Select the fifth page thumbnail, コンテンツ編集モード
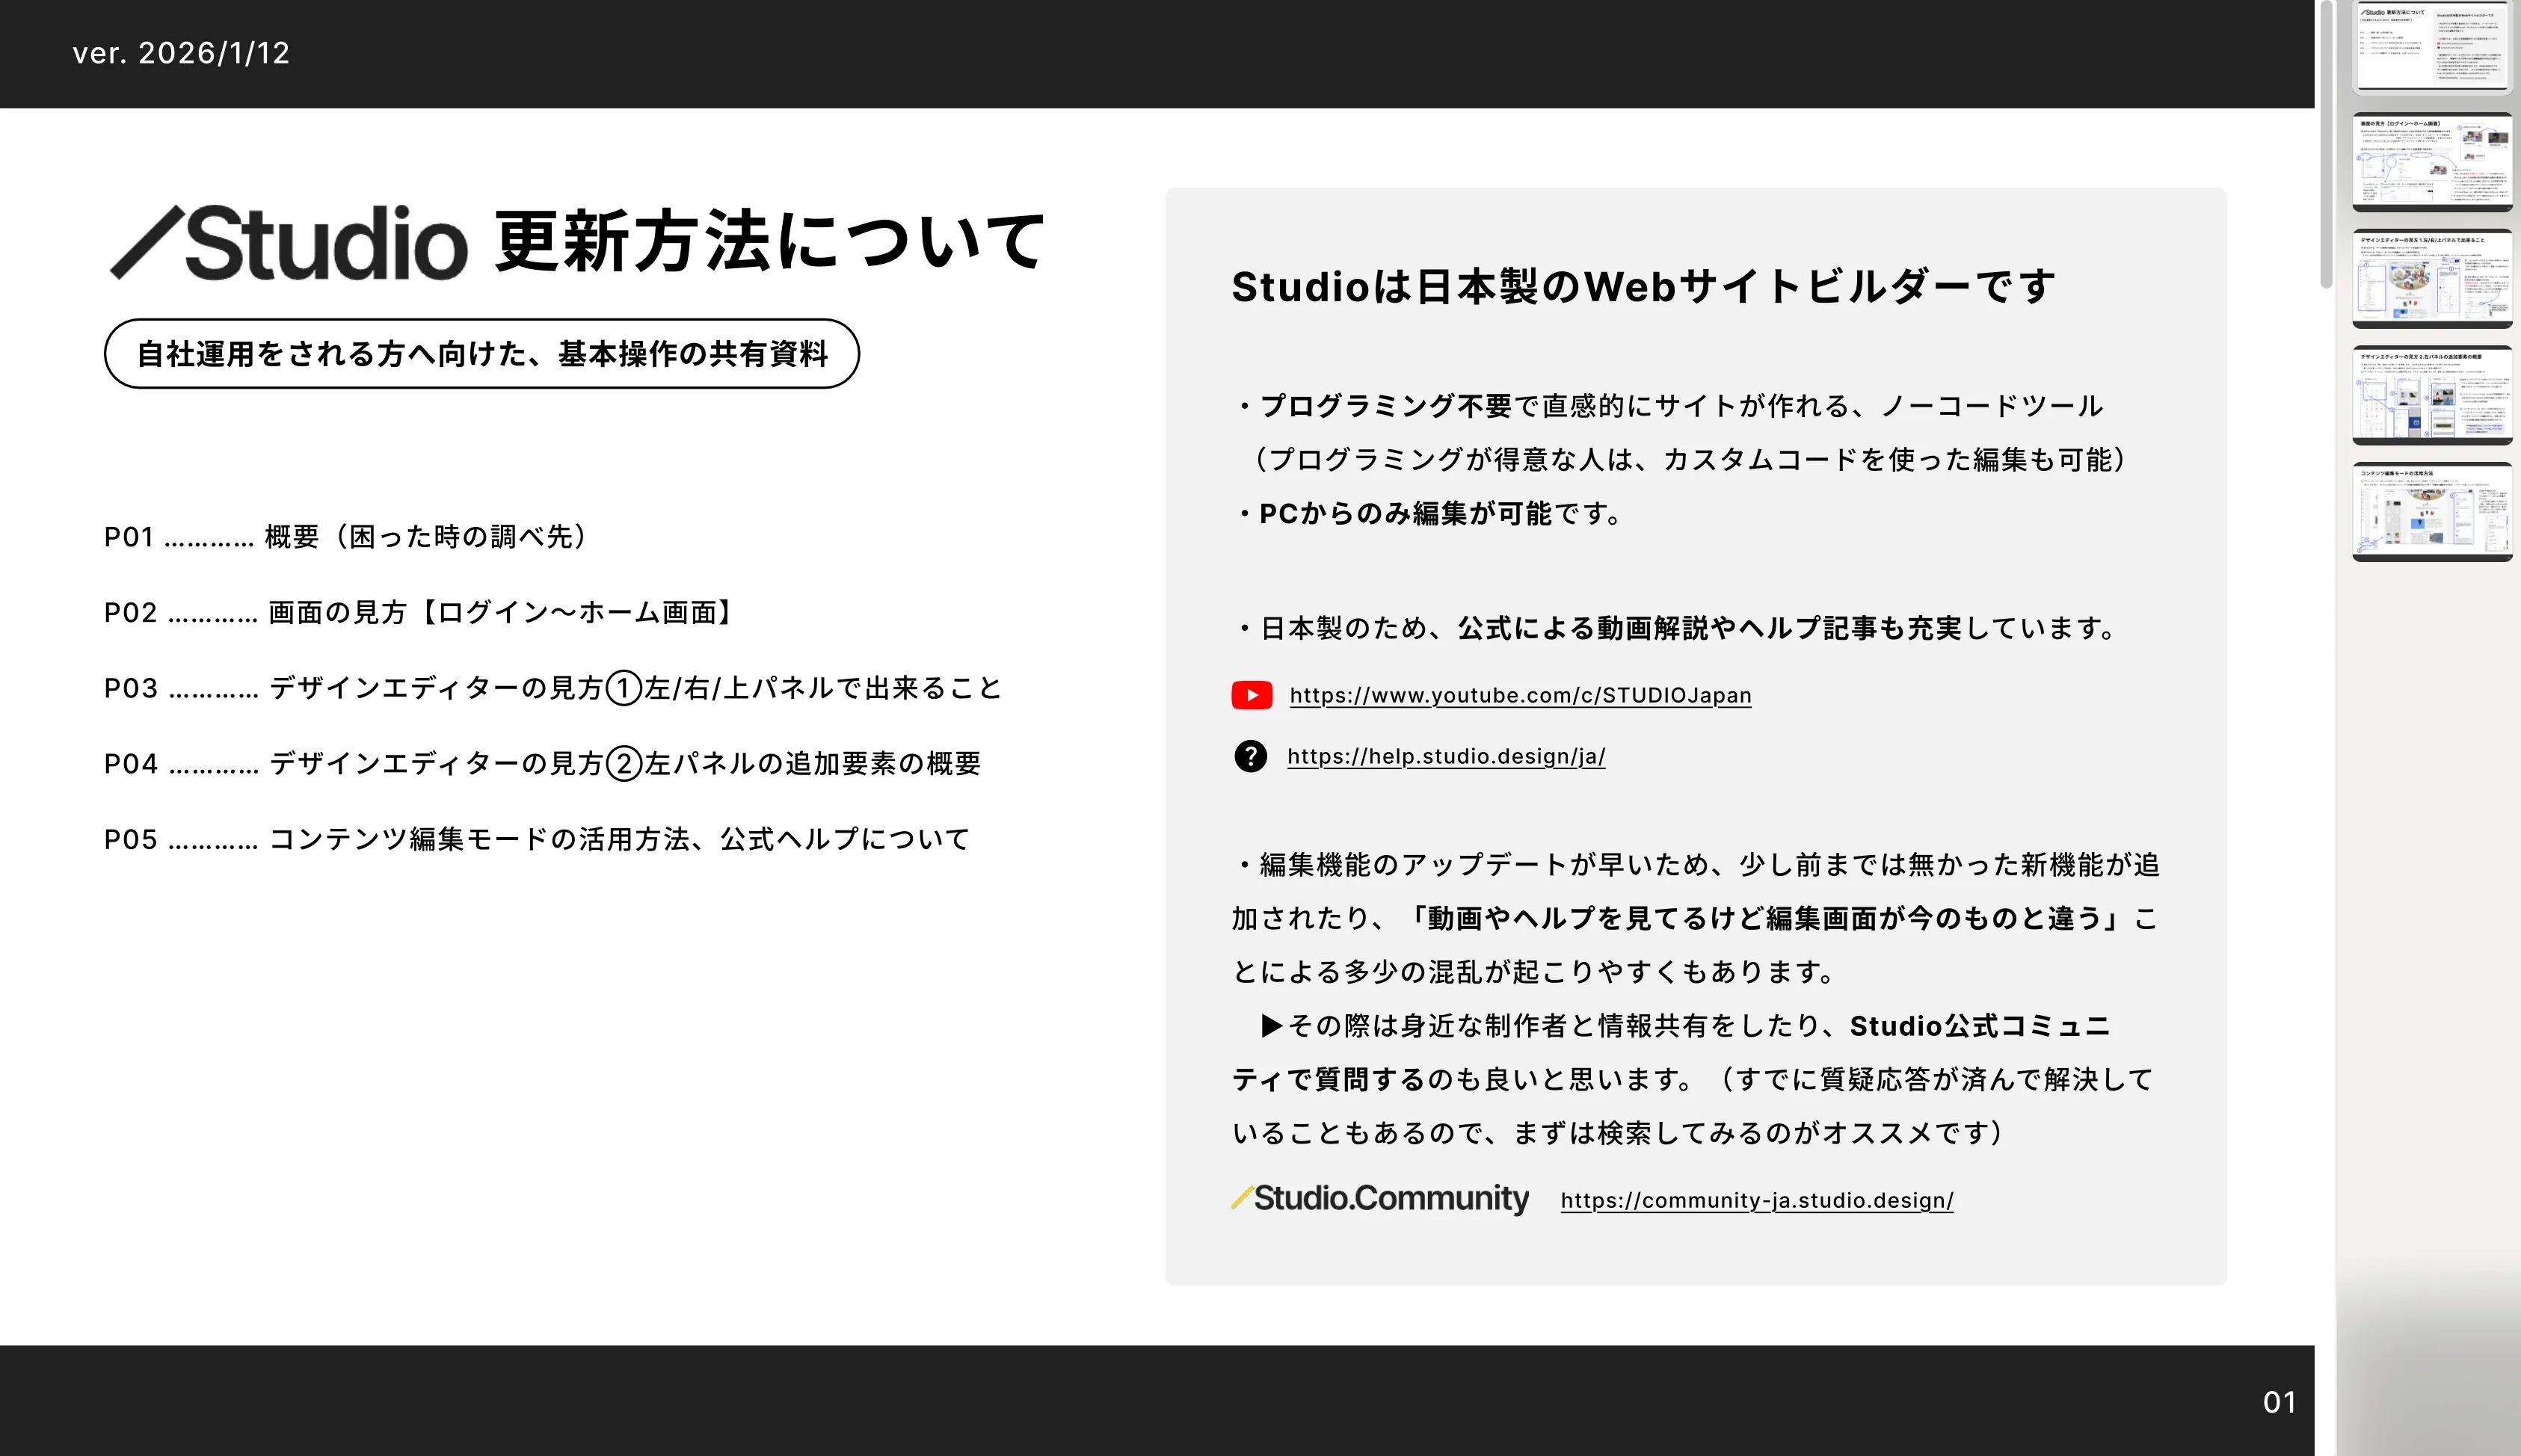Image resolution: width=2521 pixels, height=1456 pixels. click(x=2432, y=511)
